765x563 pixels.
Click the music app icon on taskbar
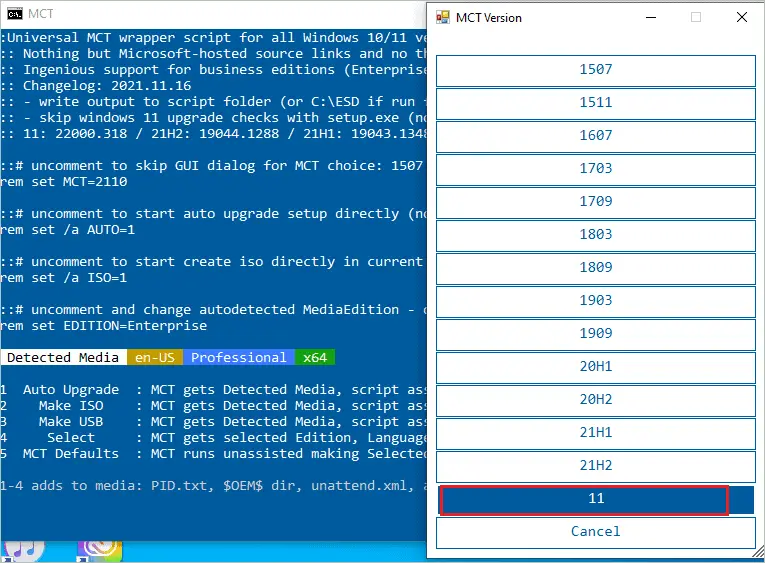(23, 550)
